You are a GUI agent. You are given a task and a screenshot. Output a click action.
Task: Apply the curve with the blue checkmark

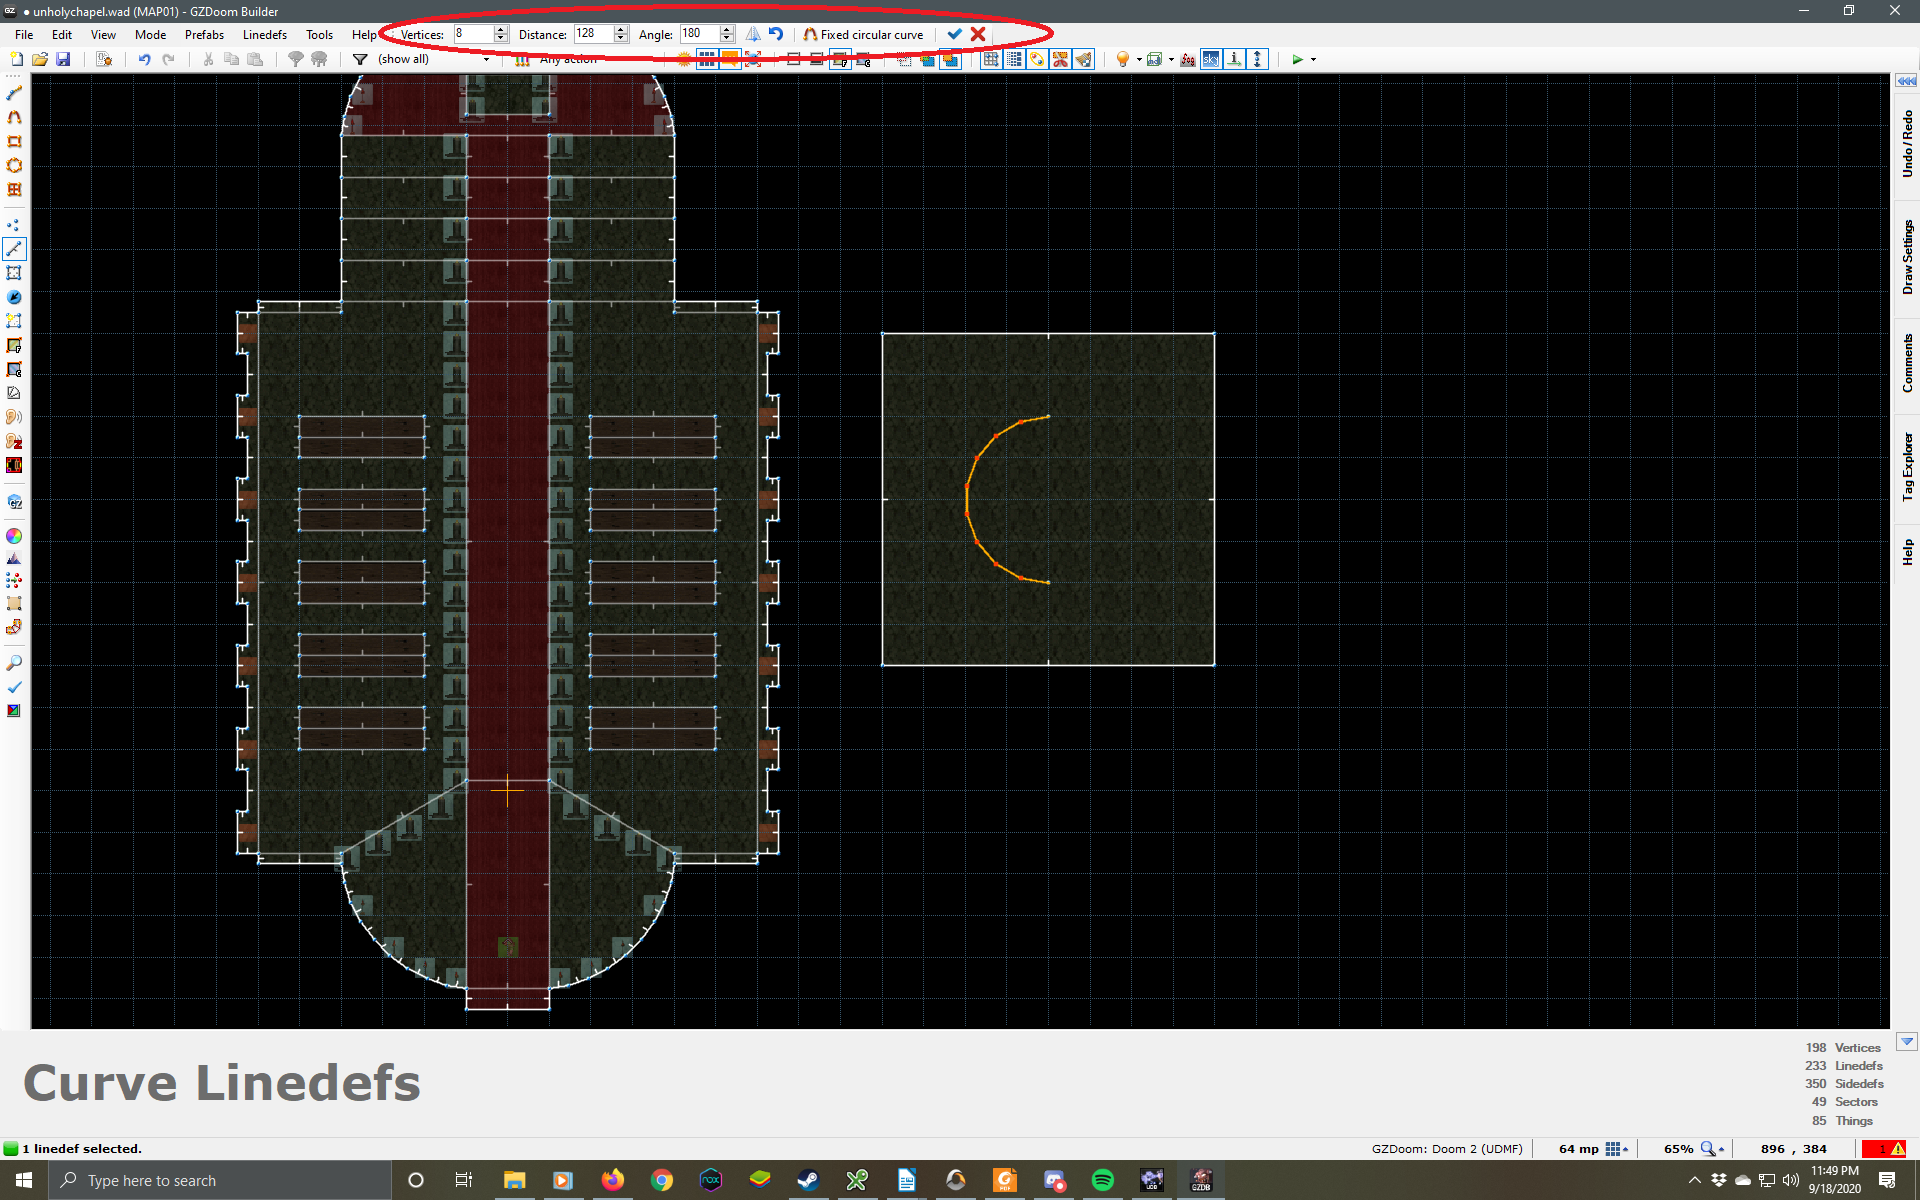(954, 34)
